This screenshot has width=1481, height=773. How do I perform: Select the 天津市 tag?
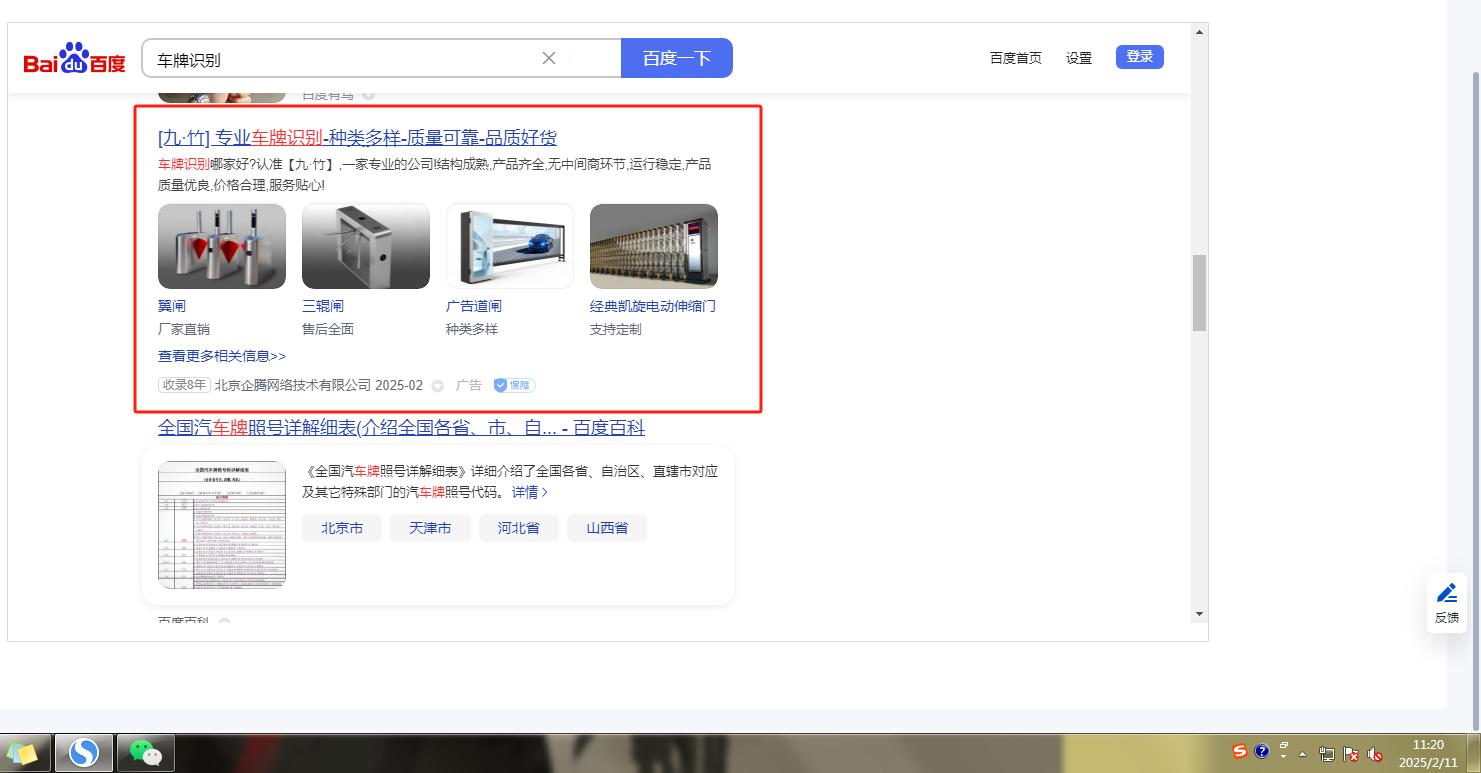[x=430, y=528]
